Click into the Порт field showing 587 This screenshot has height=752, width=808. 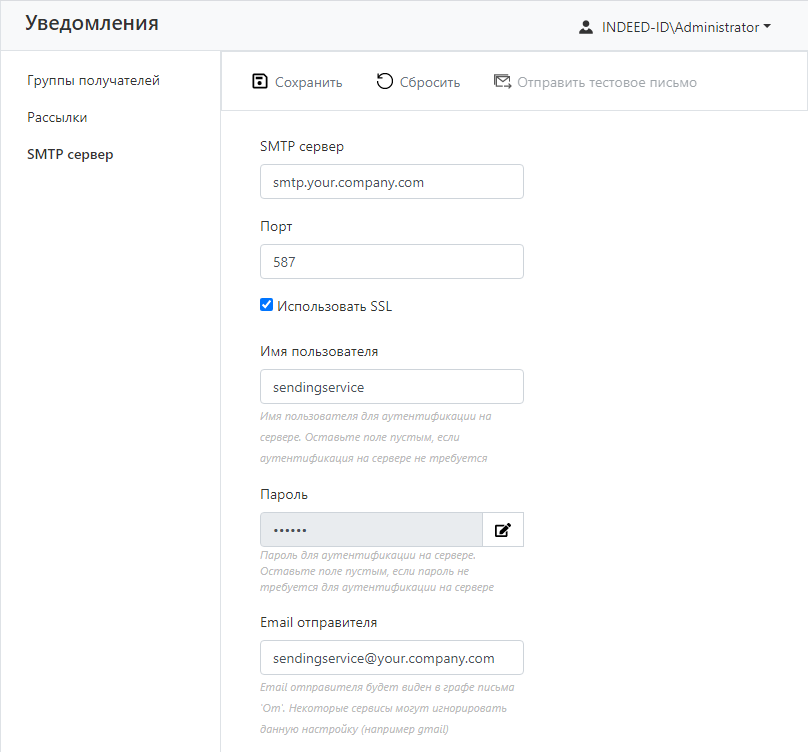pos(391,262)
